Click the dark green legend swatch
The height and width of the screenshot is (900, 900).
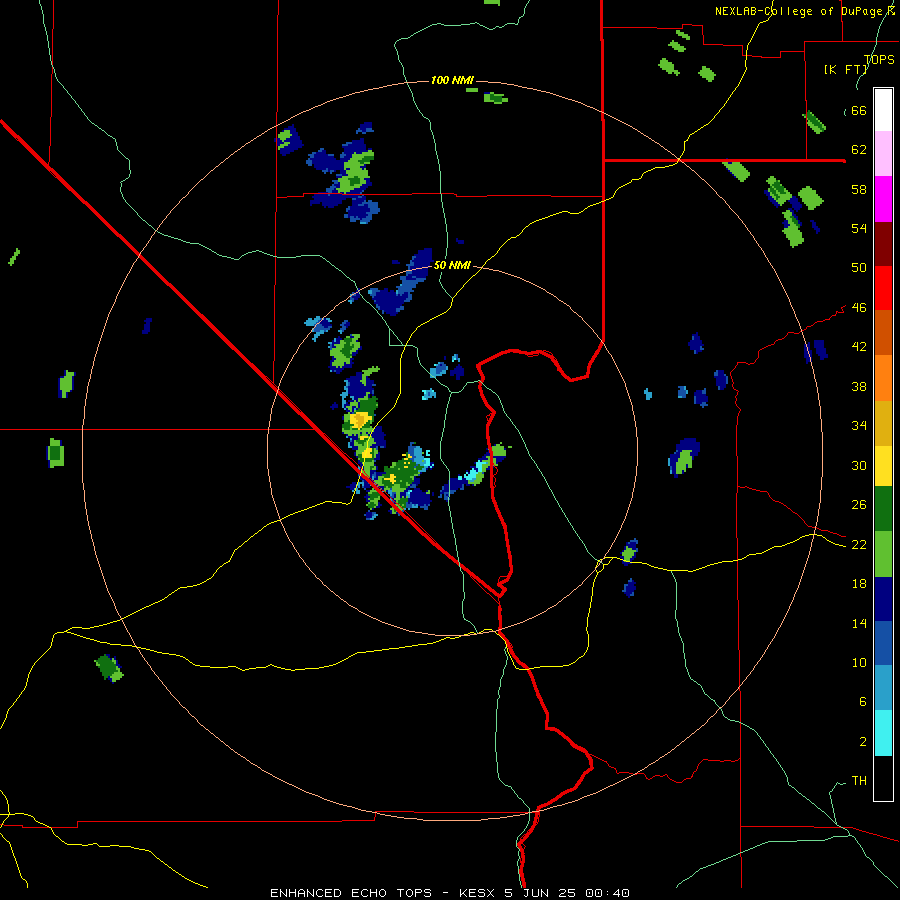coord(883,509)
